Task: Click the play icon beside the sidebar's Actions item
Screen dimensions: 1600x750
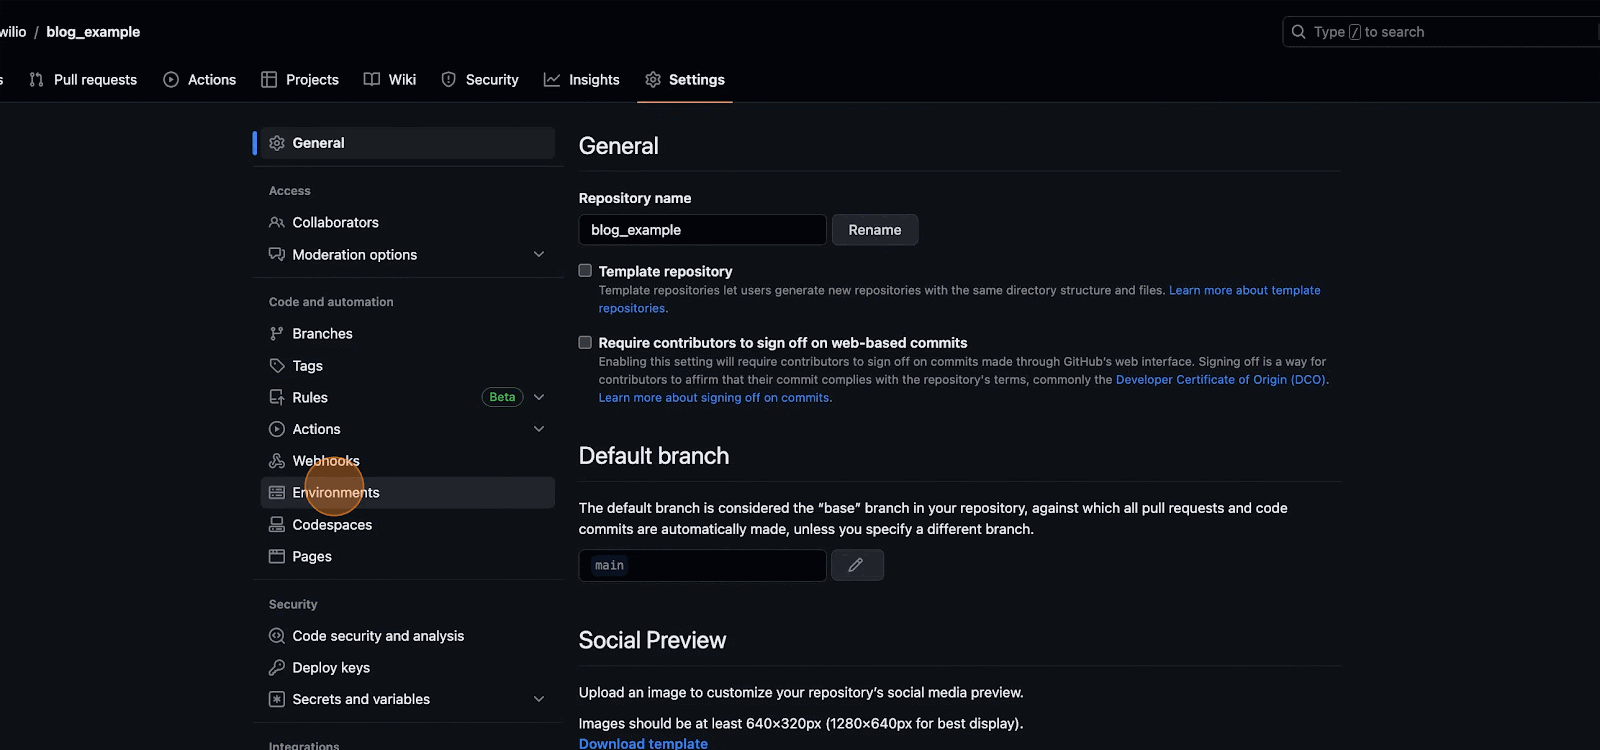Action: pyautogui.click(x=277, y=429)
